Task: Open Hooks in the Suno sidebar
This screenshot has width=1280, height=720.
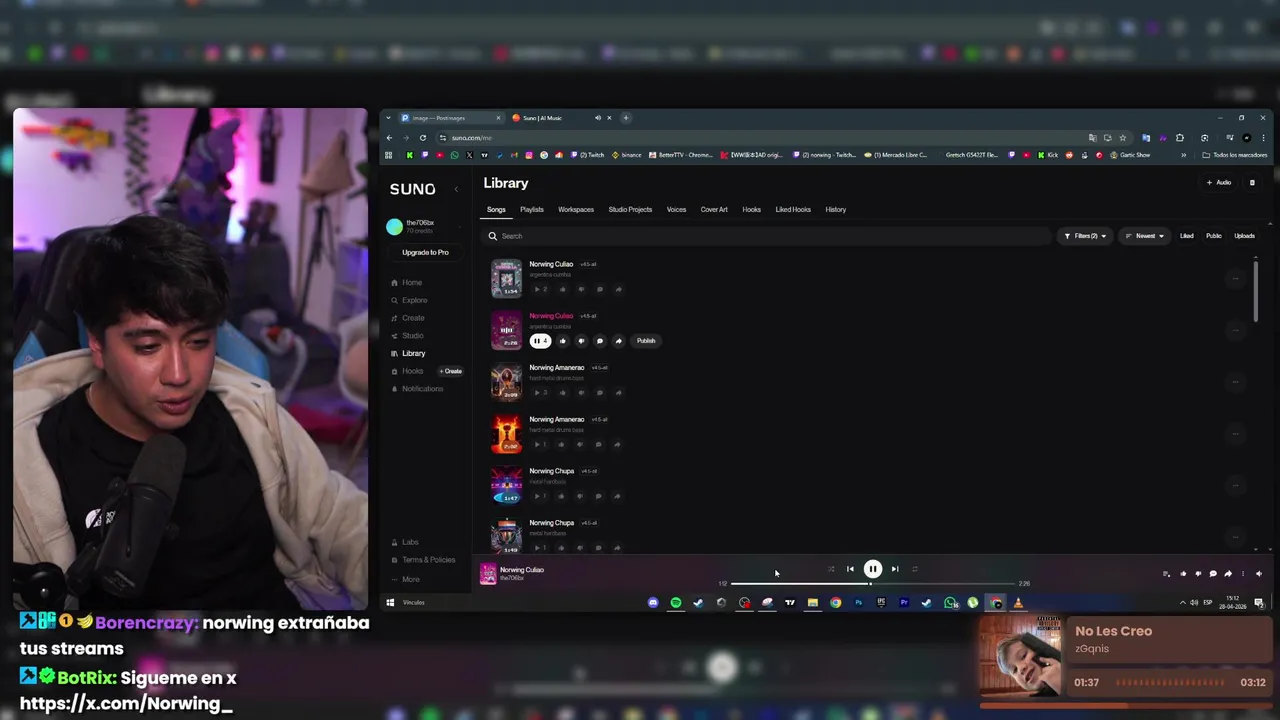Action: tap(407, 371)
